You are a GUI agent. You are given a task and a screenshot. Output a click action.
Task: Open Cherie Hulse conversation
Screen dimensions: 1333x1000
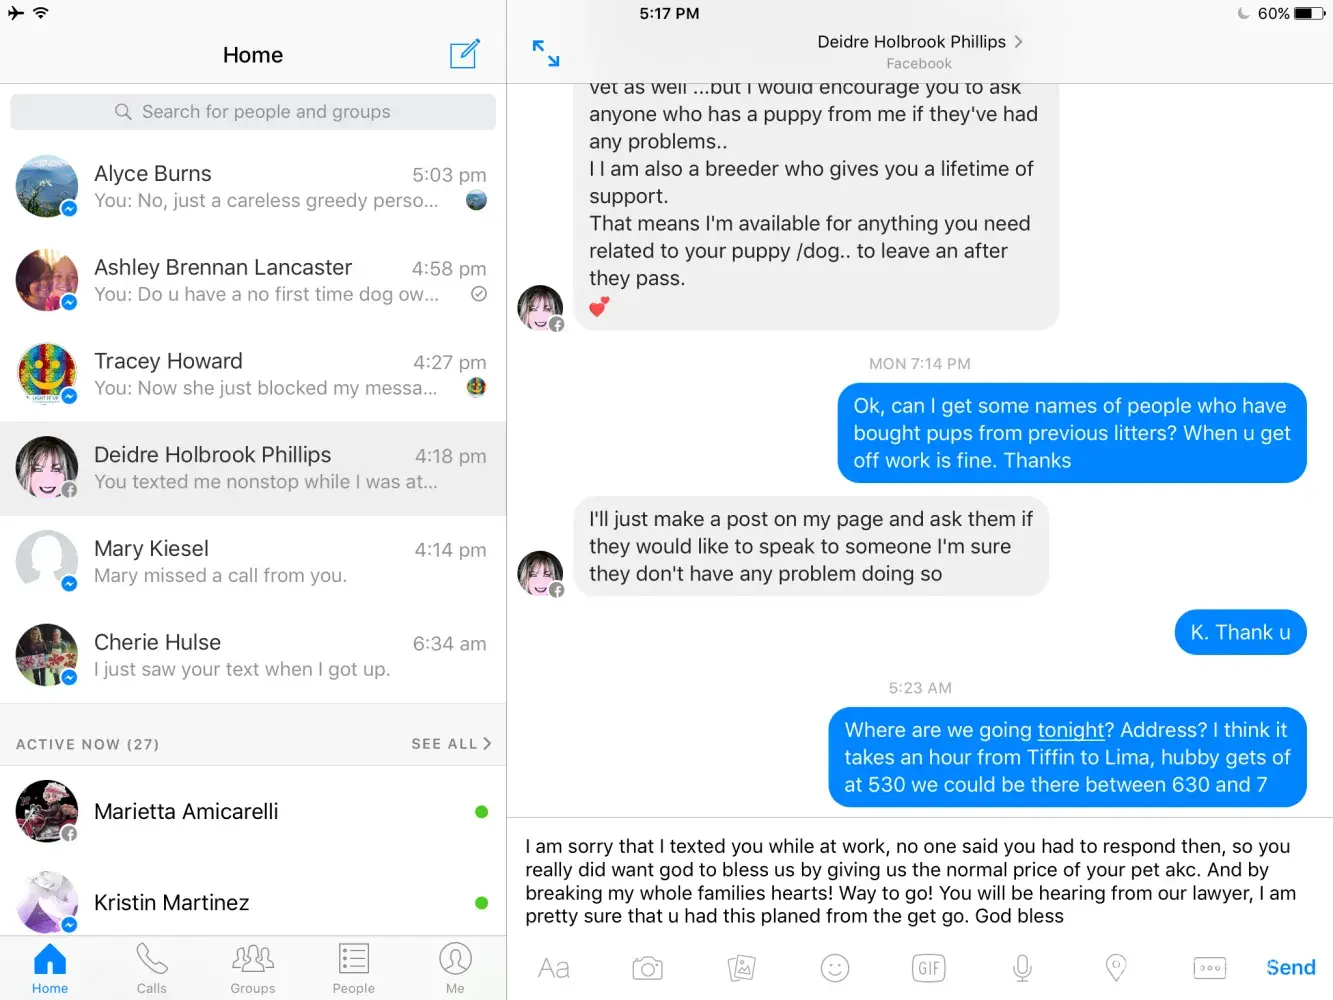(253, 655)
